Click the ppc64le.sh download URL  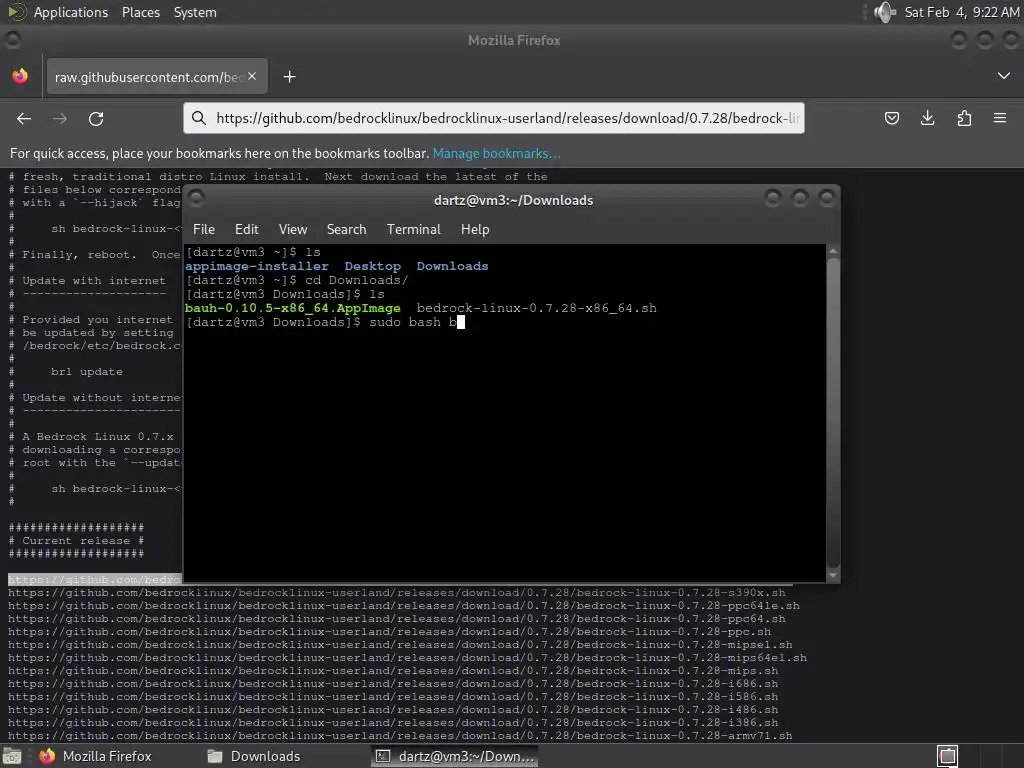pos(404,606)
